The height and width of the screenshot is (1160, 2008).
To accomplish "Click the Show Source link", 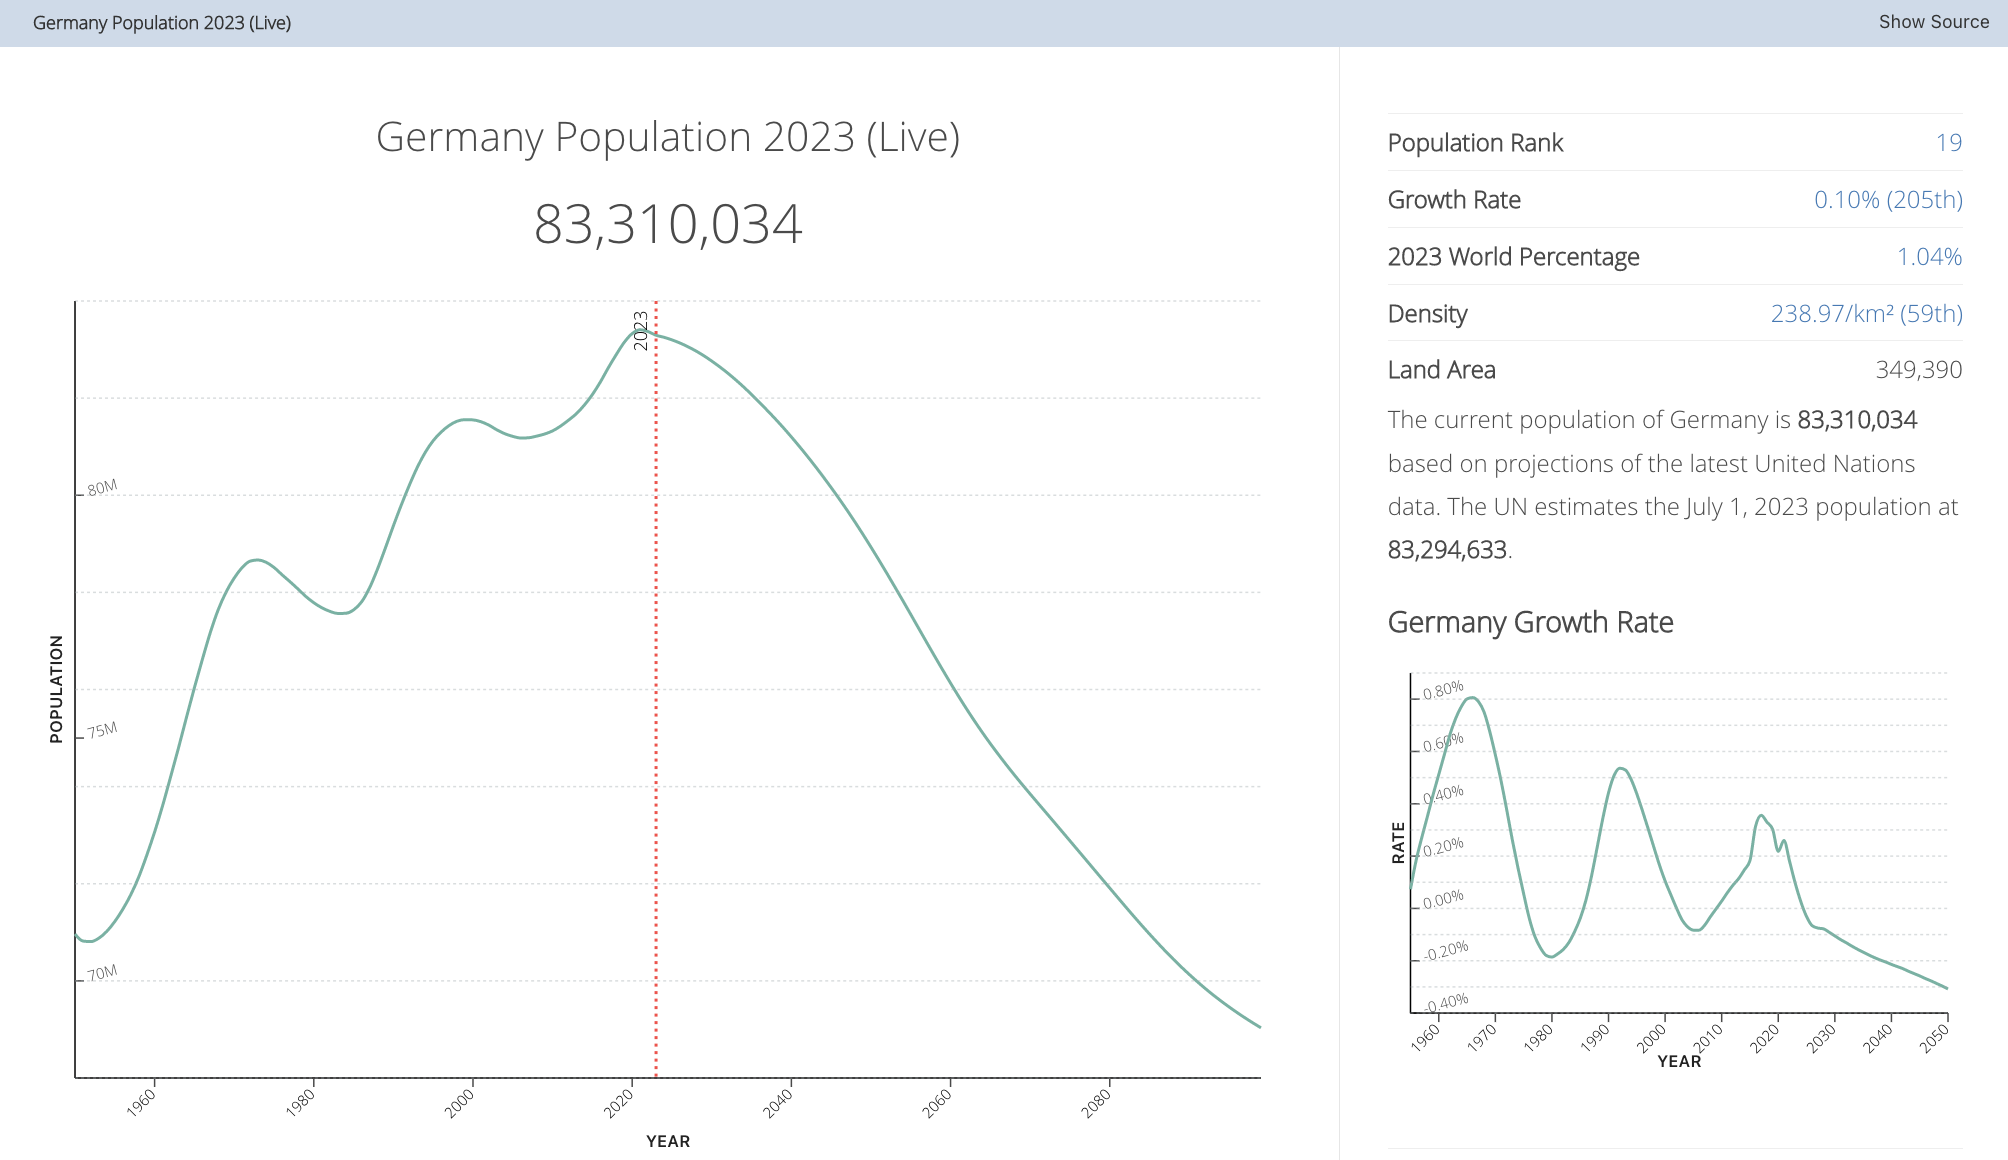I will point(1933,22).
